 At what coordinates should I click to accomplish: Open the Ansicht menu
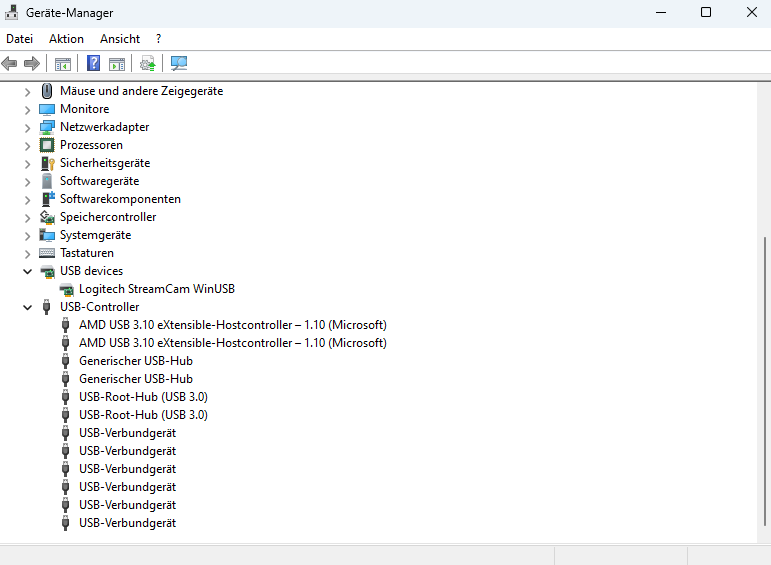point(120,39)
